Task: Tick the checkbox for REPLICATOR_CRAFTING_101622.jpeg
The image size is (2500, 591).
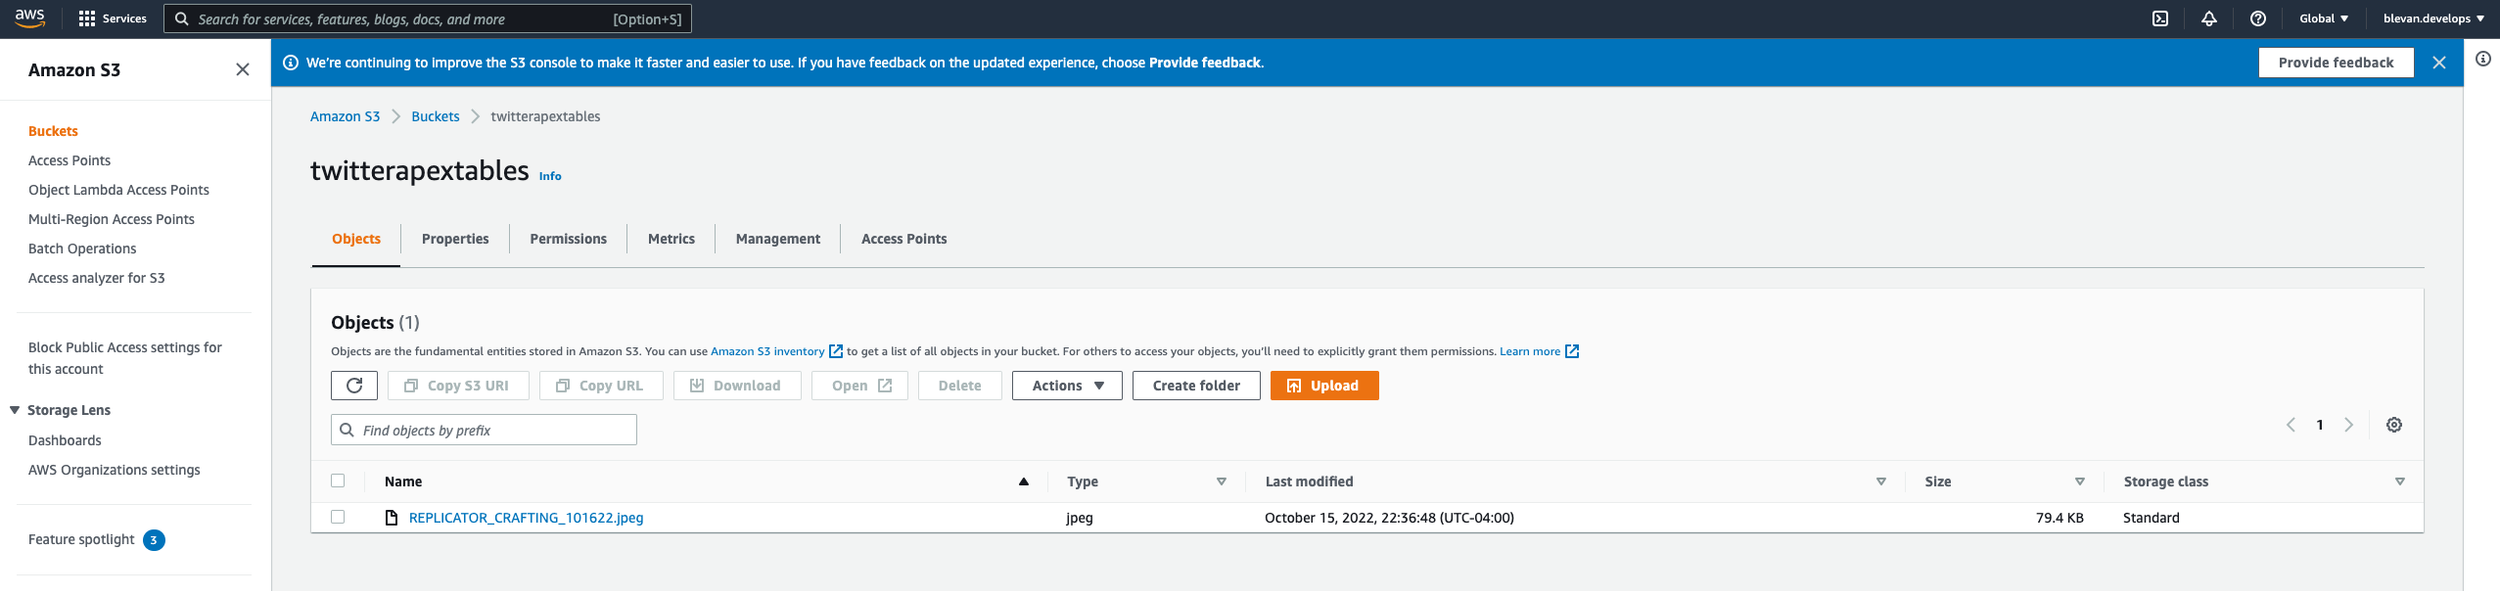Action: 338,517
